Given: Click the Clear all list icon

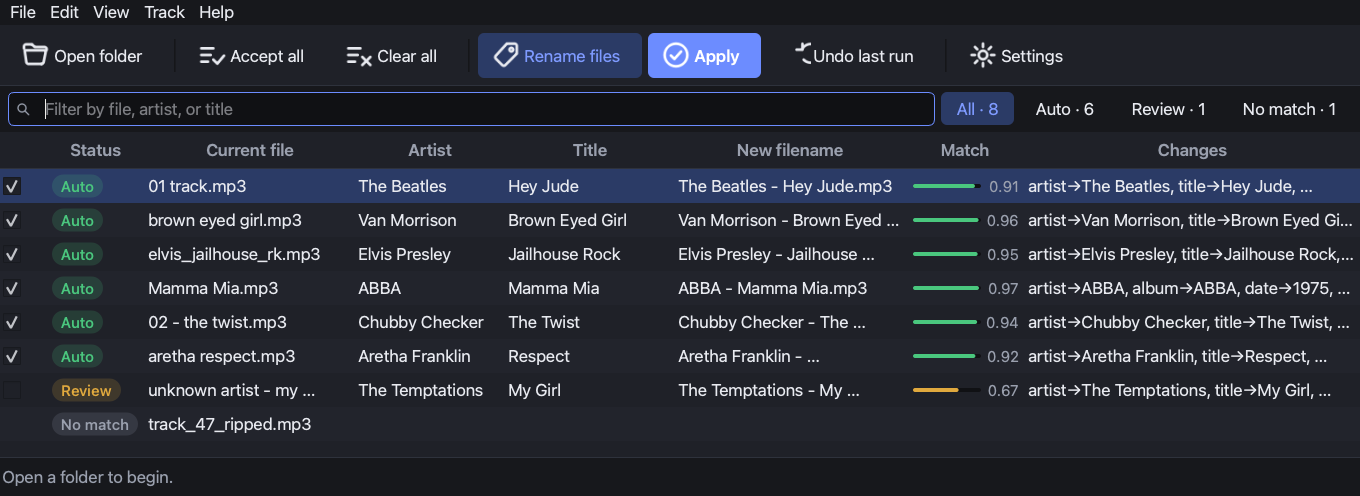Looking at the screenshot, I should tap(358, 56).
